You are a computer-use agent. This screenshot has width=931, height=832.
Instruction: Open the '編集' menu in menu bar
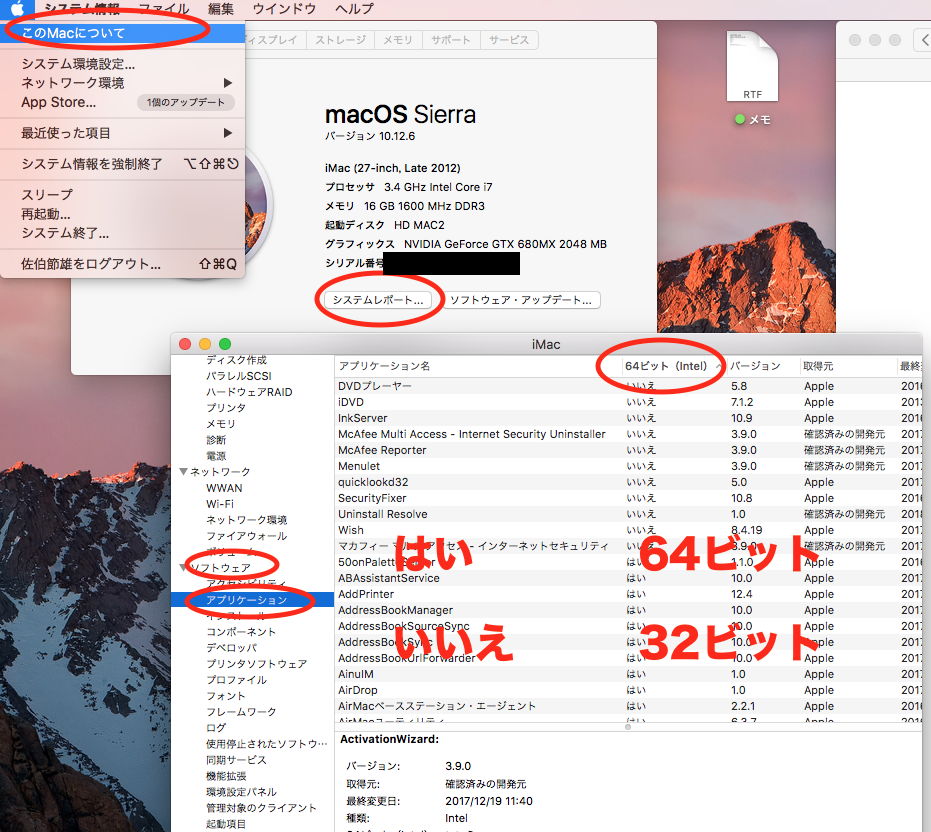[220, 8]
